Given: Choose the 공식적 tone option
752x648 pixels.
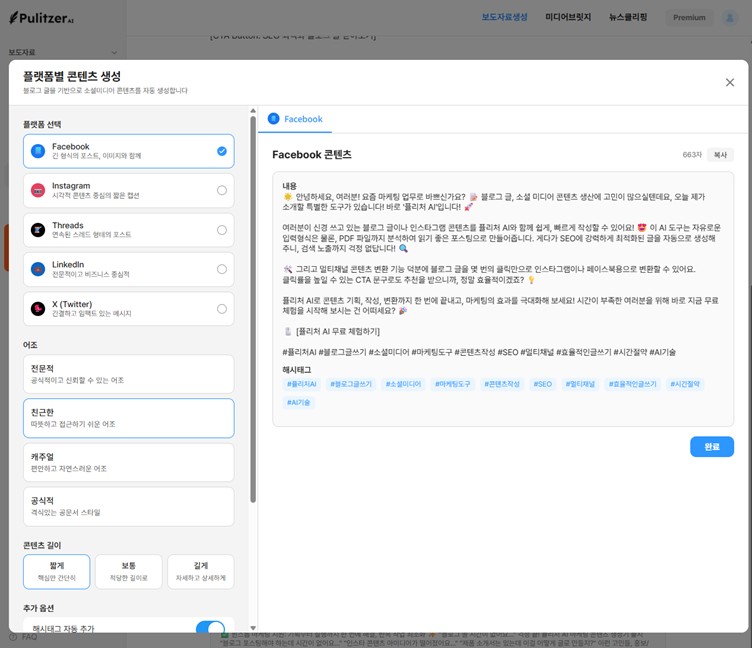Looking at the screenshot, I should click(129, 507).
